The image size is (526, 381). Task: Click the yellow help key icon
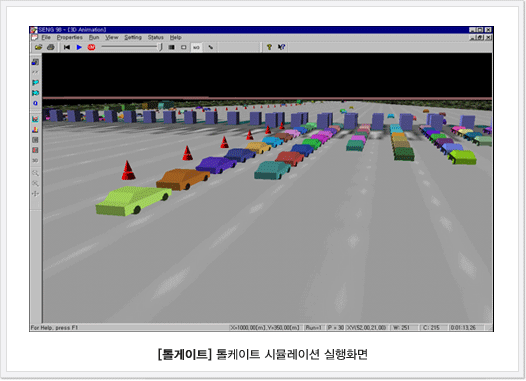click(x=269, y=47)
